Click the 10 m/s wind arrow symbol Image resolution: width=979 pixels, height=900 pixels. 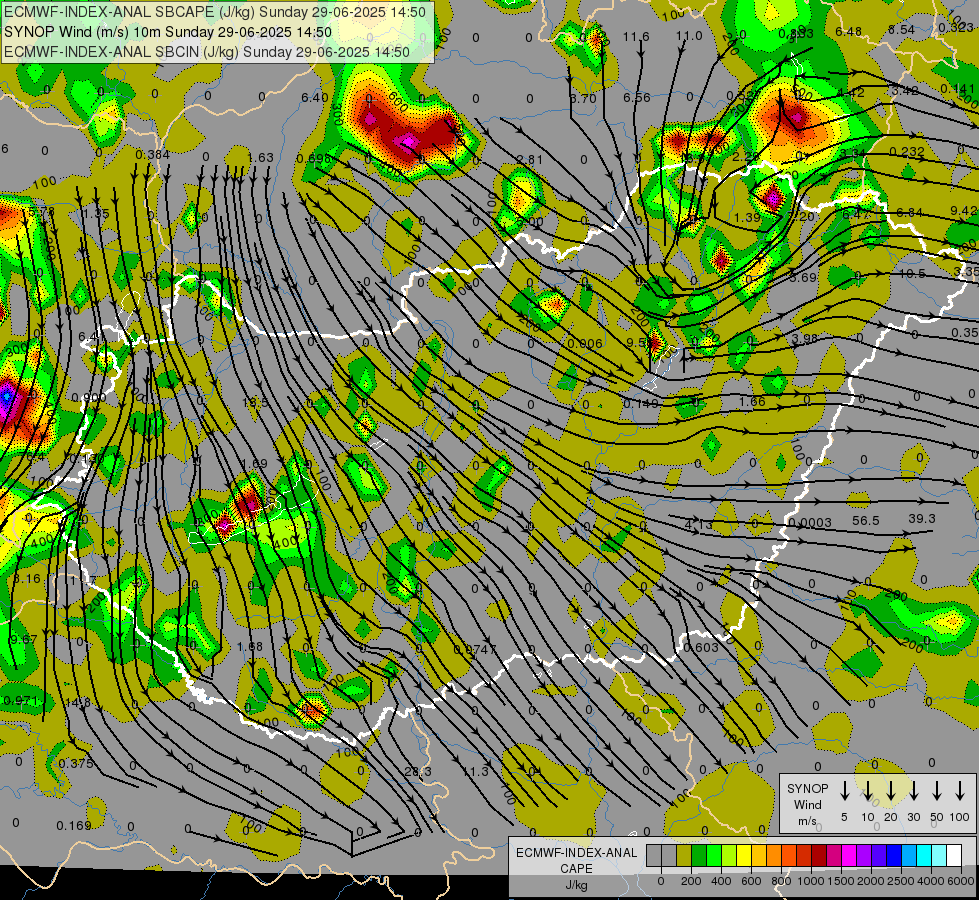[868, 791]
